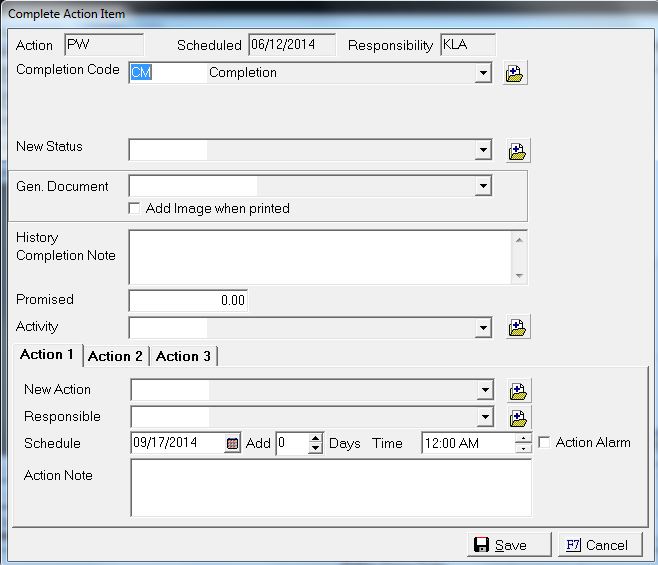Expand the New Status dropdown list

point(483,150)
